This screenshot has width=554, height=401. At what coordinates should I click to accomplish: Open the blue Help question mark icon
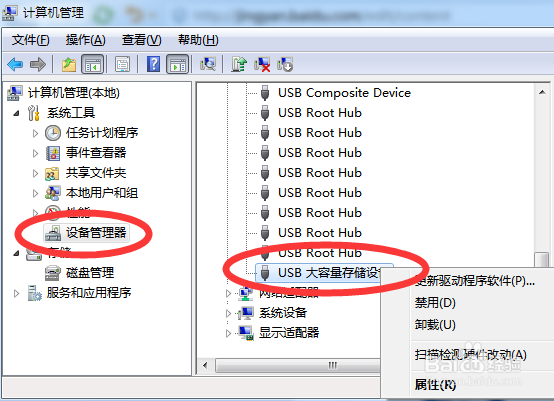pyautogui.click(x=153, y=64)
